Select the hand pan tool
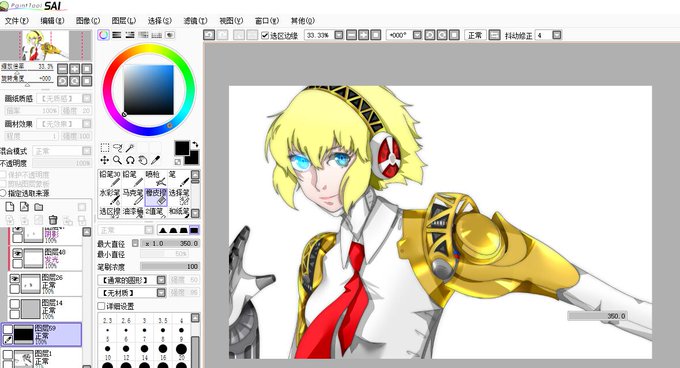The height and width of the screenshot is (368, 680). (x=143, y=160)
